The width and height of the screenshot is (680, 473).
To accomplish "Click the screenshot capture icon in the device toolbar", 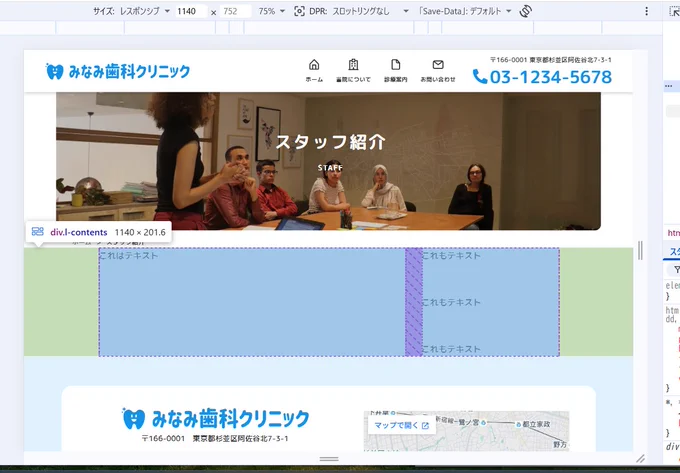I will click(x=299, y=11).
